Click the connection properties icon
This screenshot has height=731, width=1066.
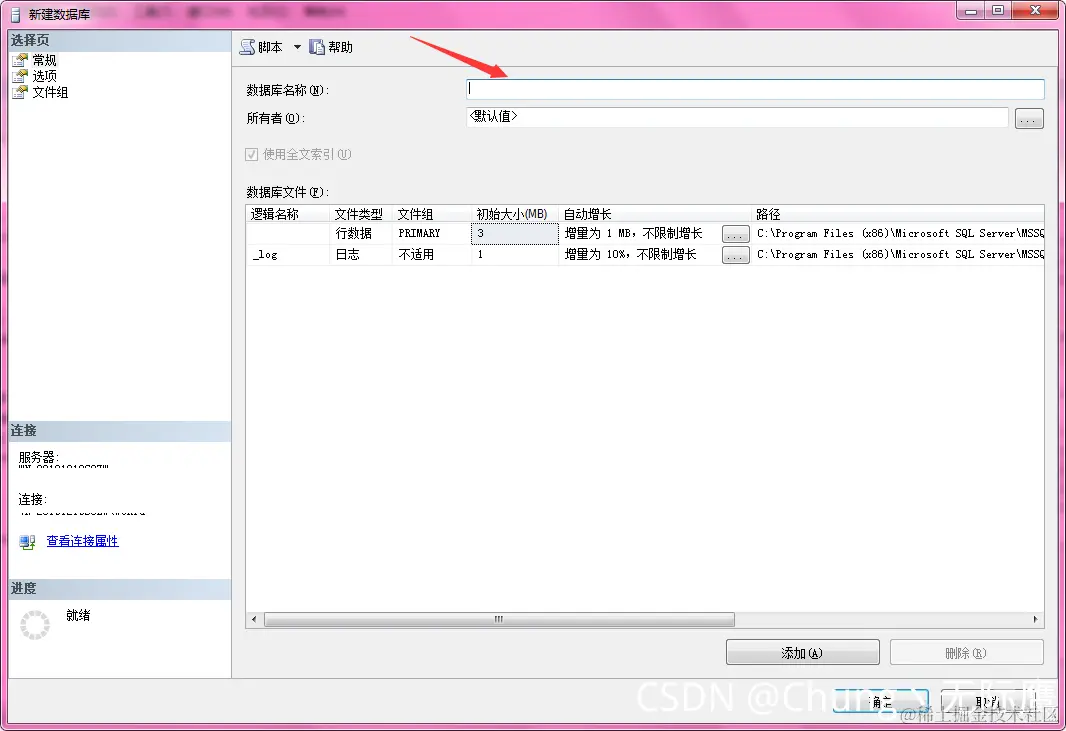(27, 542)
